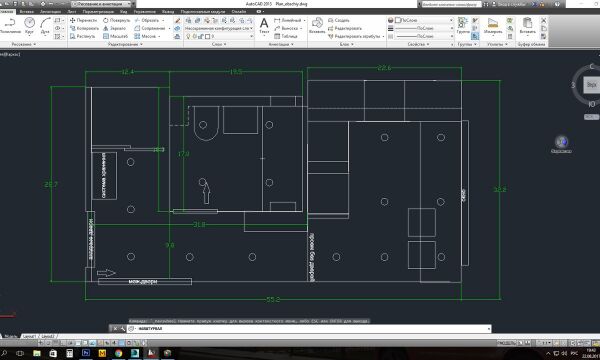Toggle the layer freeze sun icon
Image resolution: width=600 pixels, height=360 pixels.
point(194,36)
